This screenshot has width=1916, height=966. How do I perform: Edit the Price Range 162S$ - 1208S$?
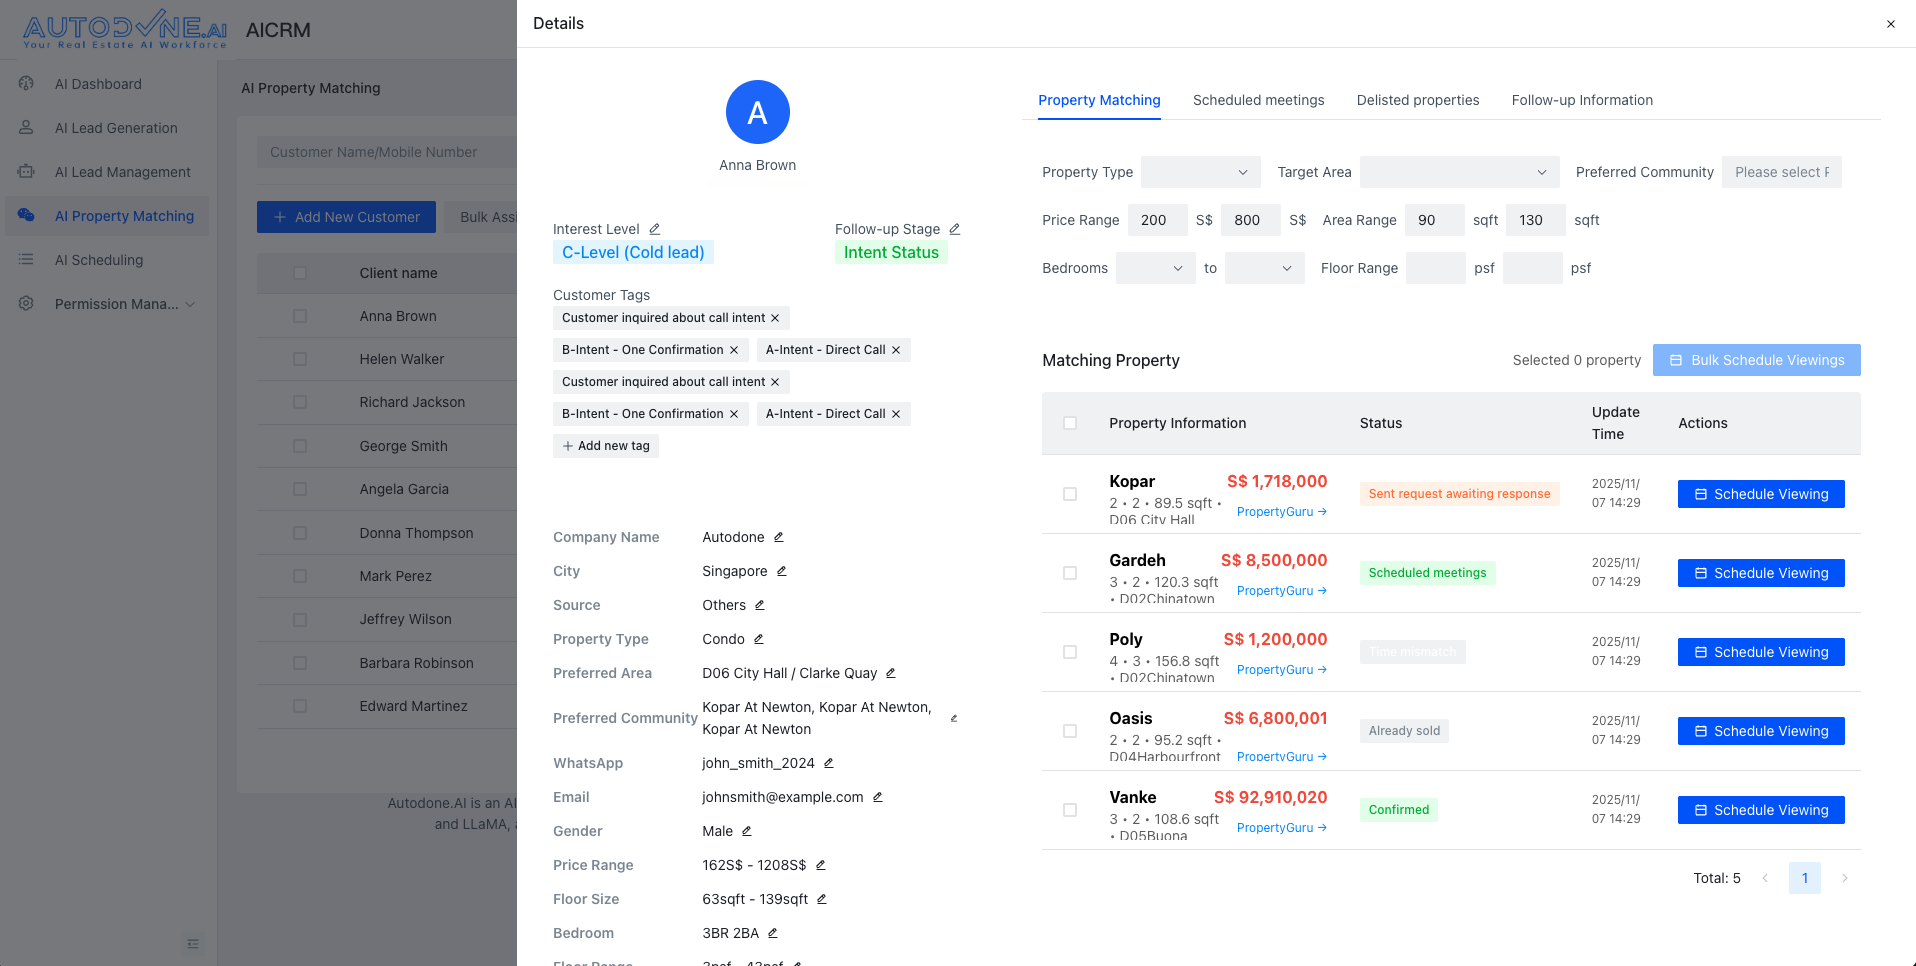820,865
